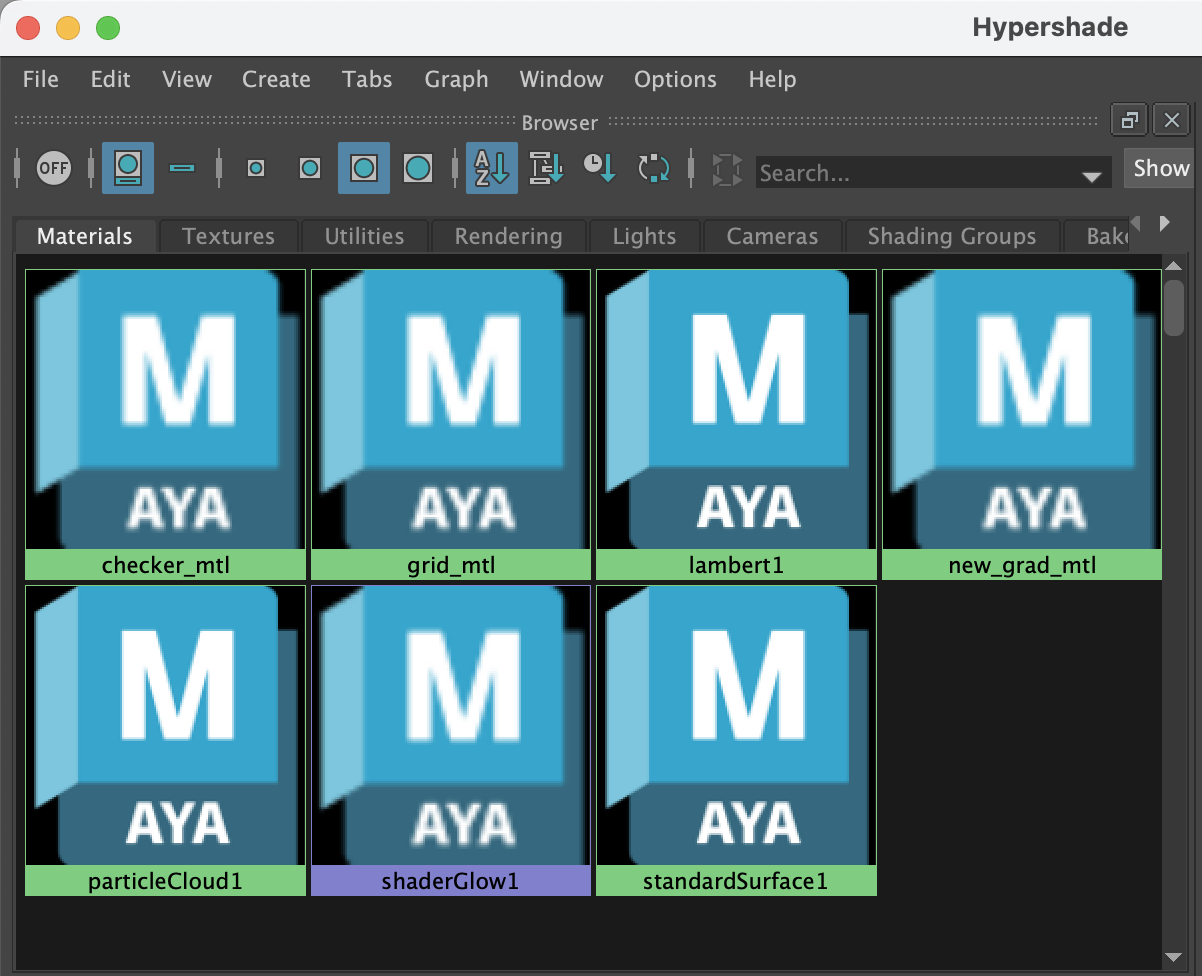1202x976 pixels.
Task: Open the Search field dropdown arrow
Action: 1091,176
